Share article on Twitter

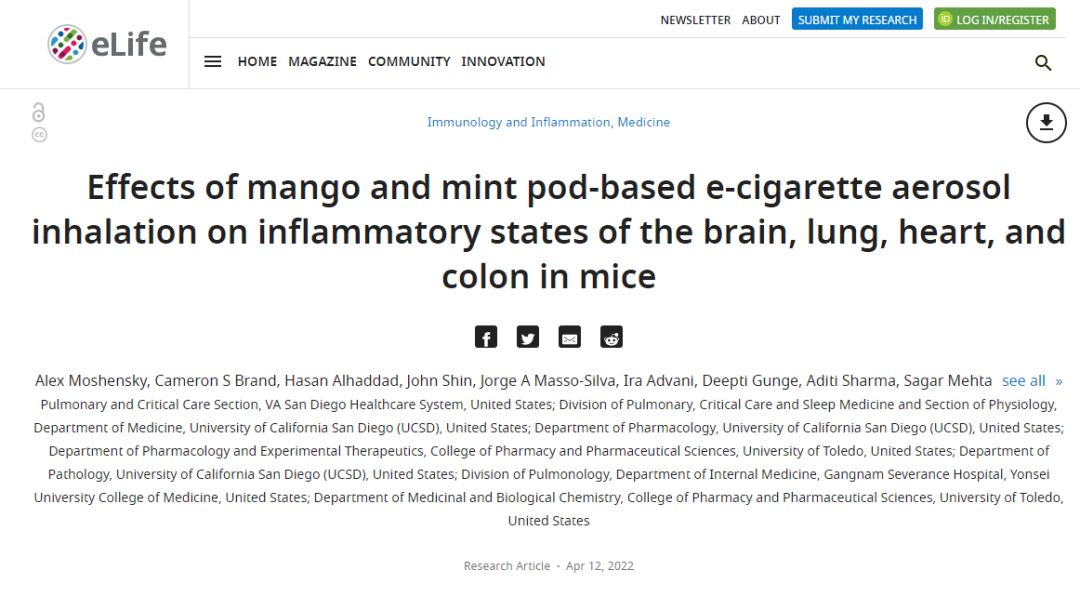pyautogui.click(x=528, y=337)
